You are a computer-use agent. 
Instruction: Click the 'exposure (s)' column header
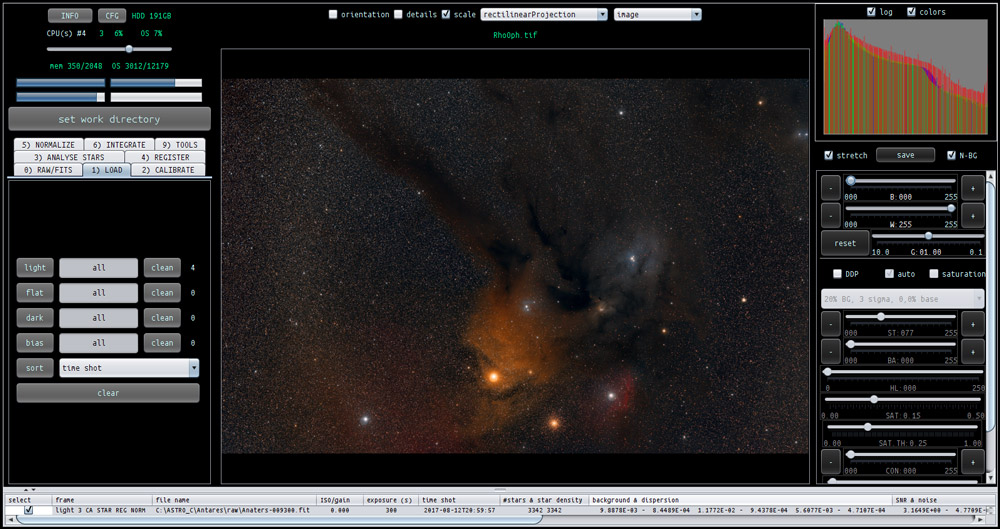click(391, 500)
